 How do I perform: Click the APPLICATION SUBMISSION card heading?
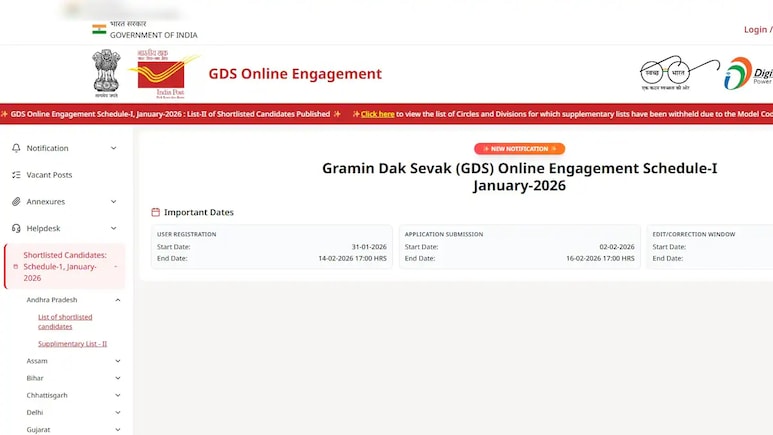(444, 234)
